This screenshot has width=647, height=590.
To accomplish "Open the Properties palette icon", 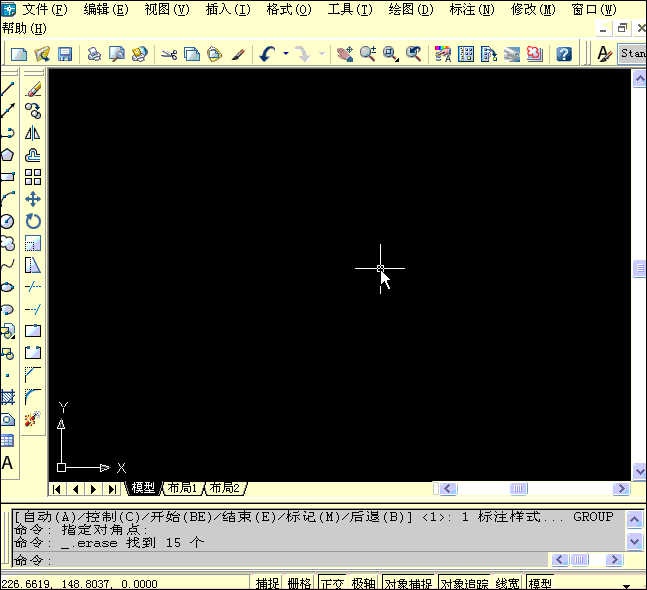I will [443, 54].
